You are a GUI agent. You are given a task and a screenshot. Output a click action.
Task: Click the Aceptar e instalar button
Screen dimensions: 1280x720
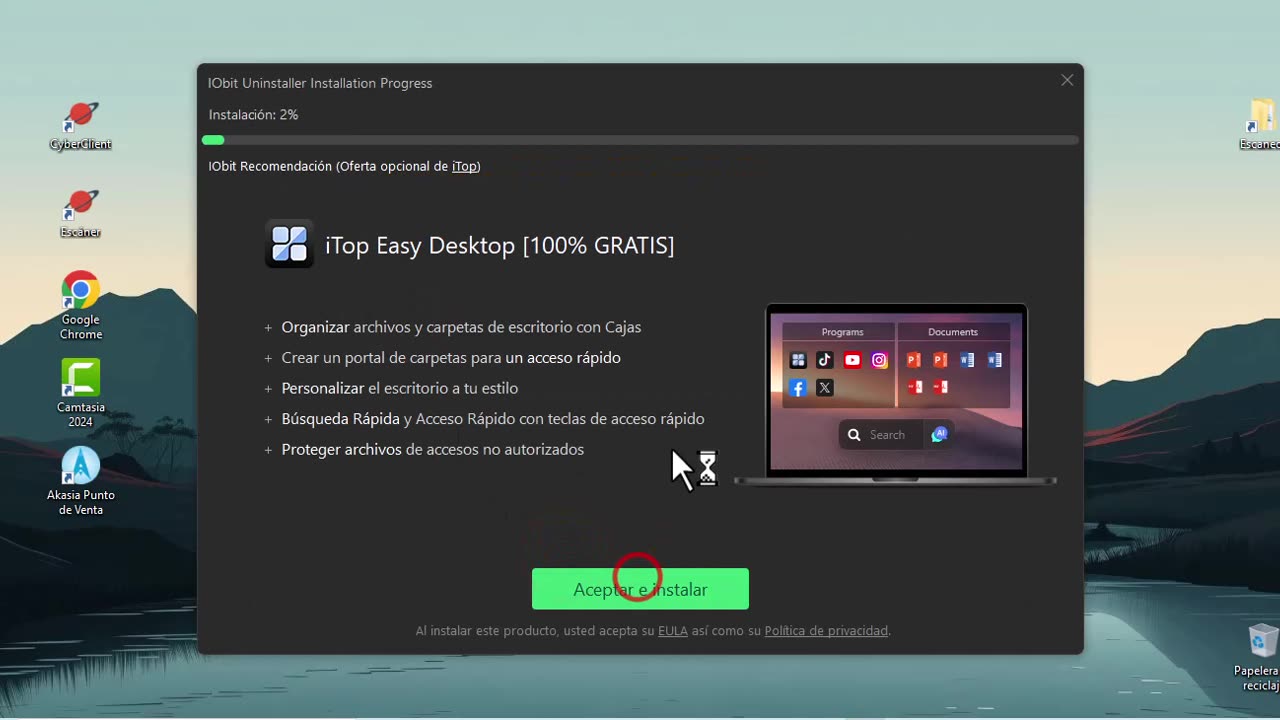point(640,589)
